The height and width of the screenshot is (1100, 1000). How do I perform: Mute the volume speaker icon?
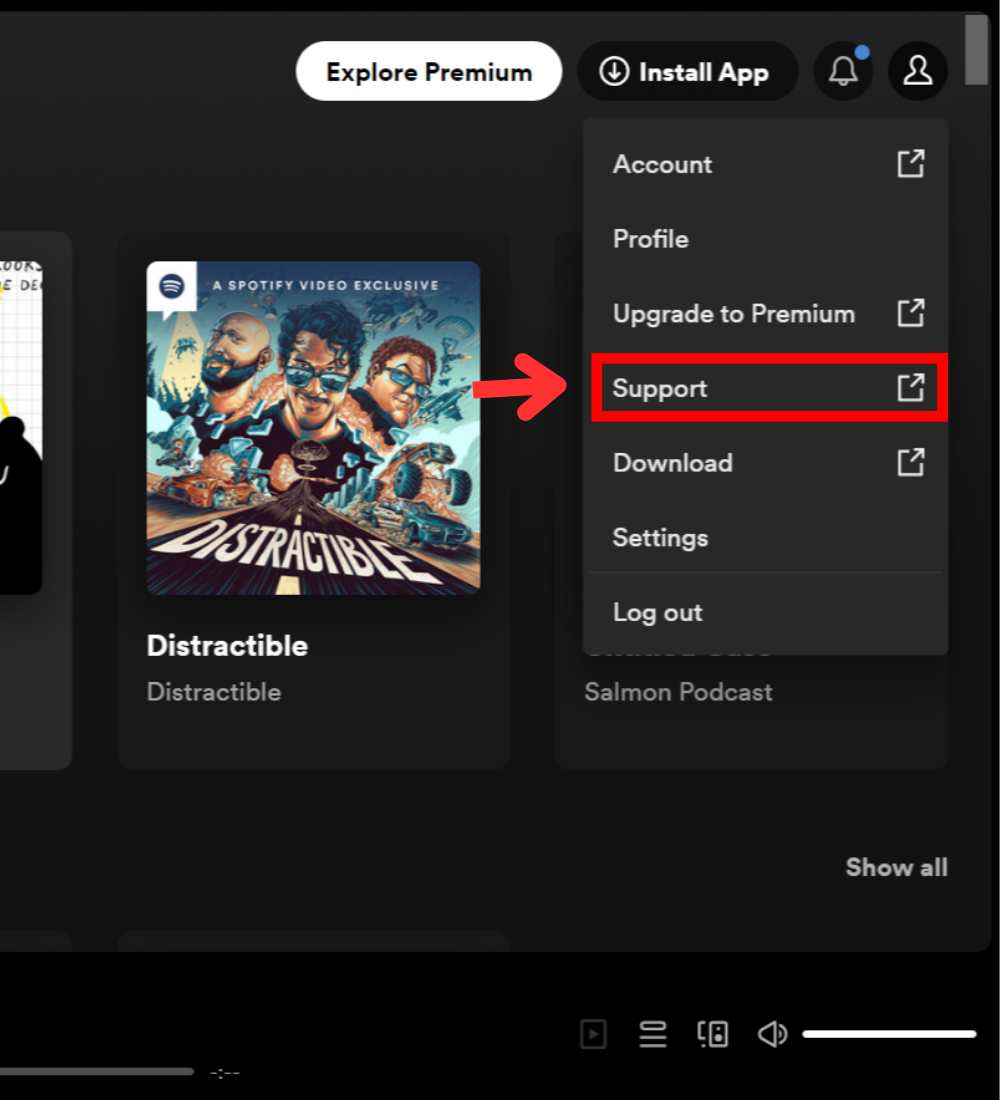(772, 1034)
